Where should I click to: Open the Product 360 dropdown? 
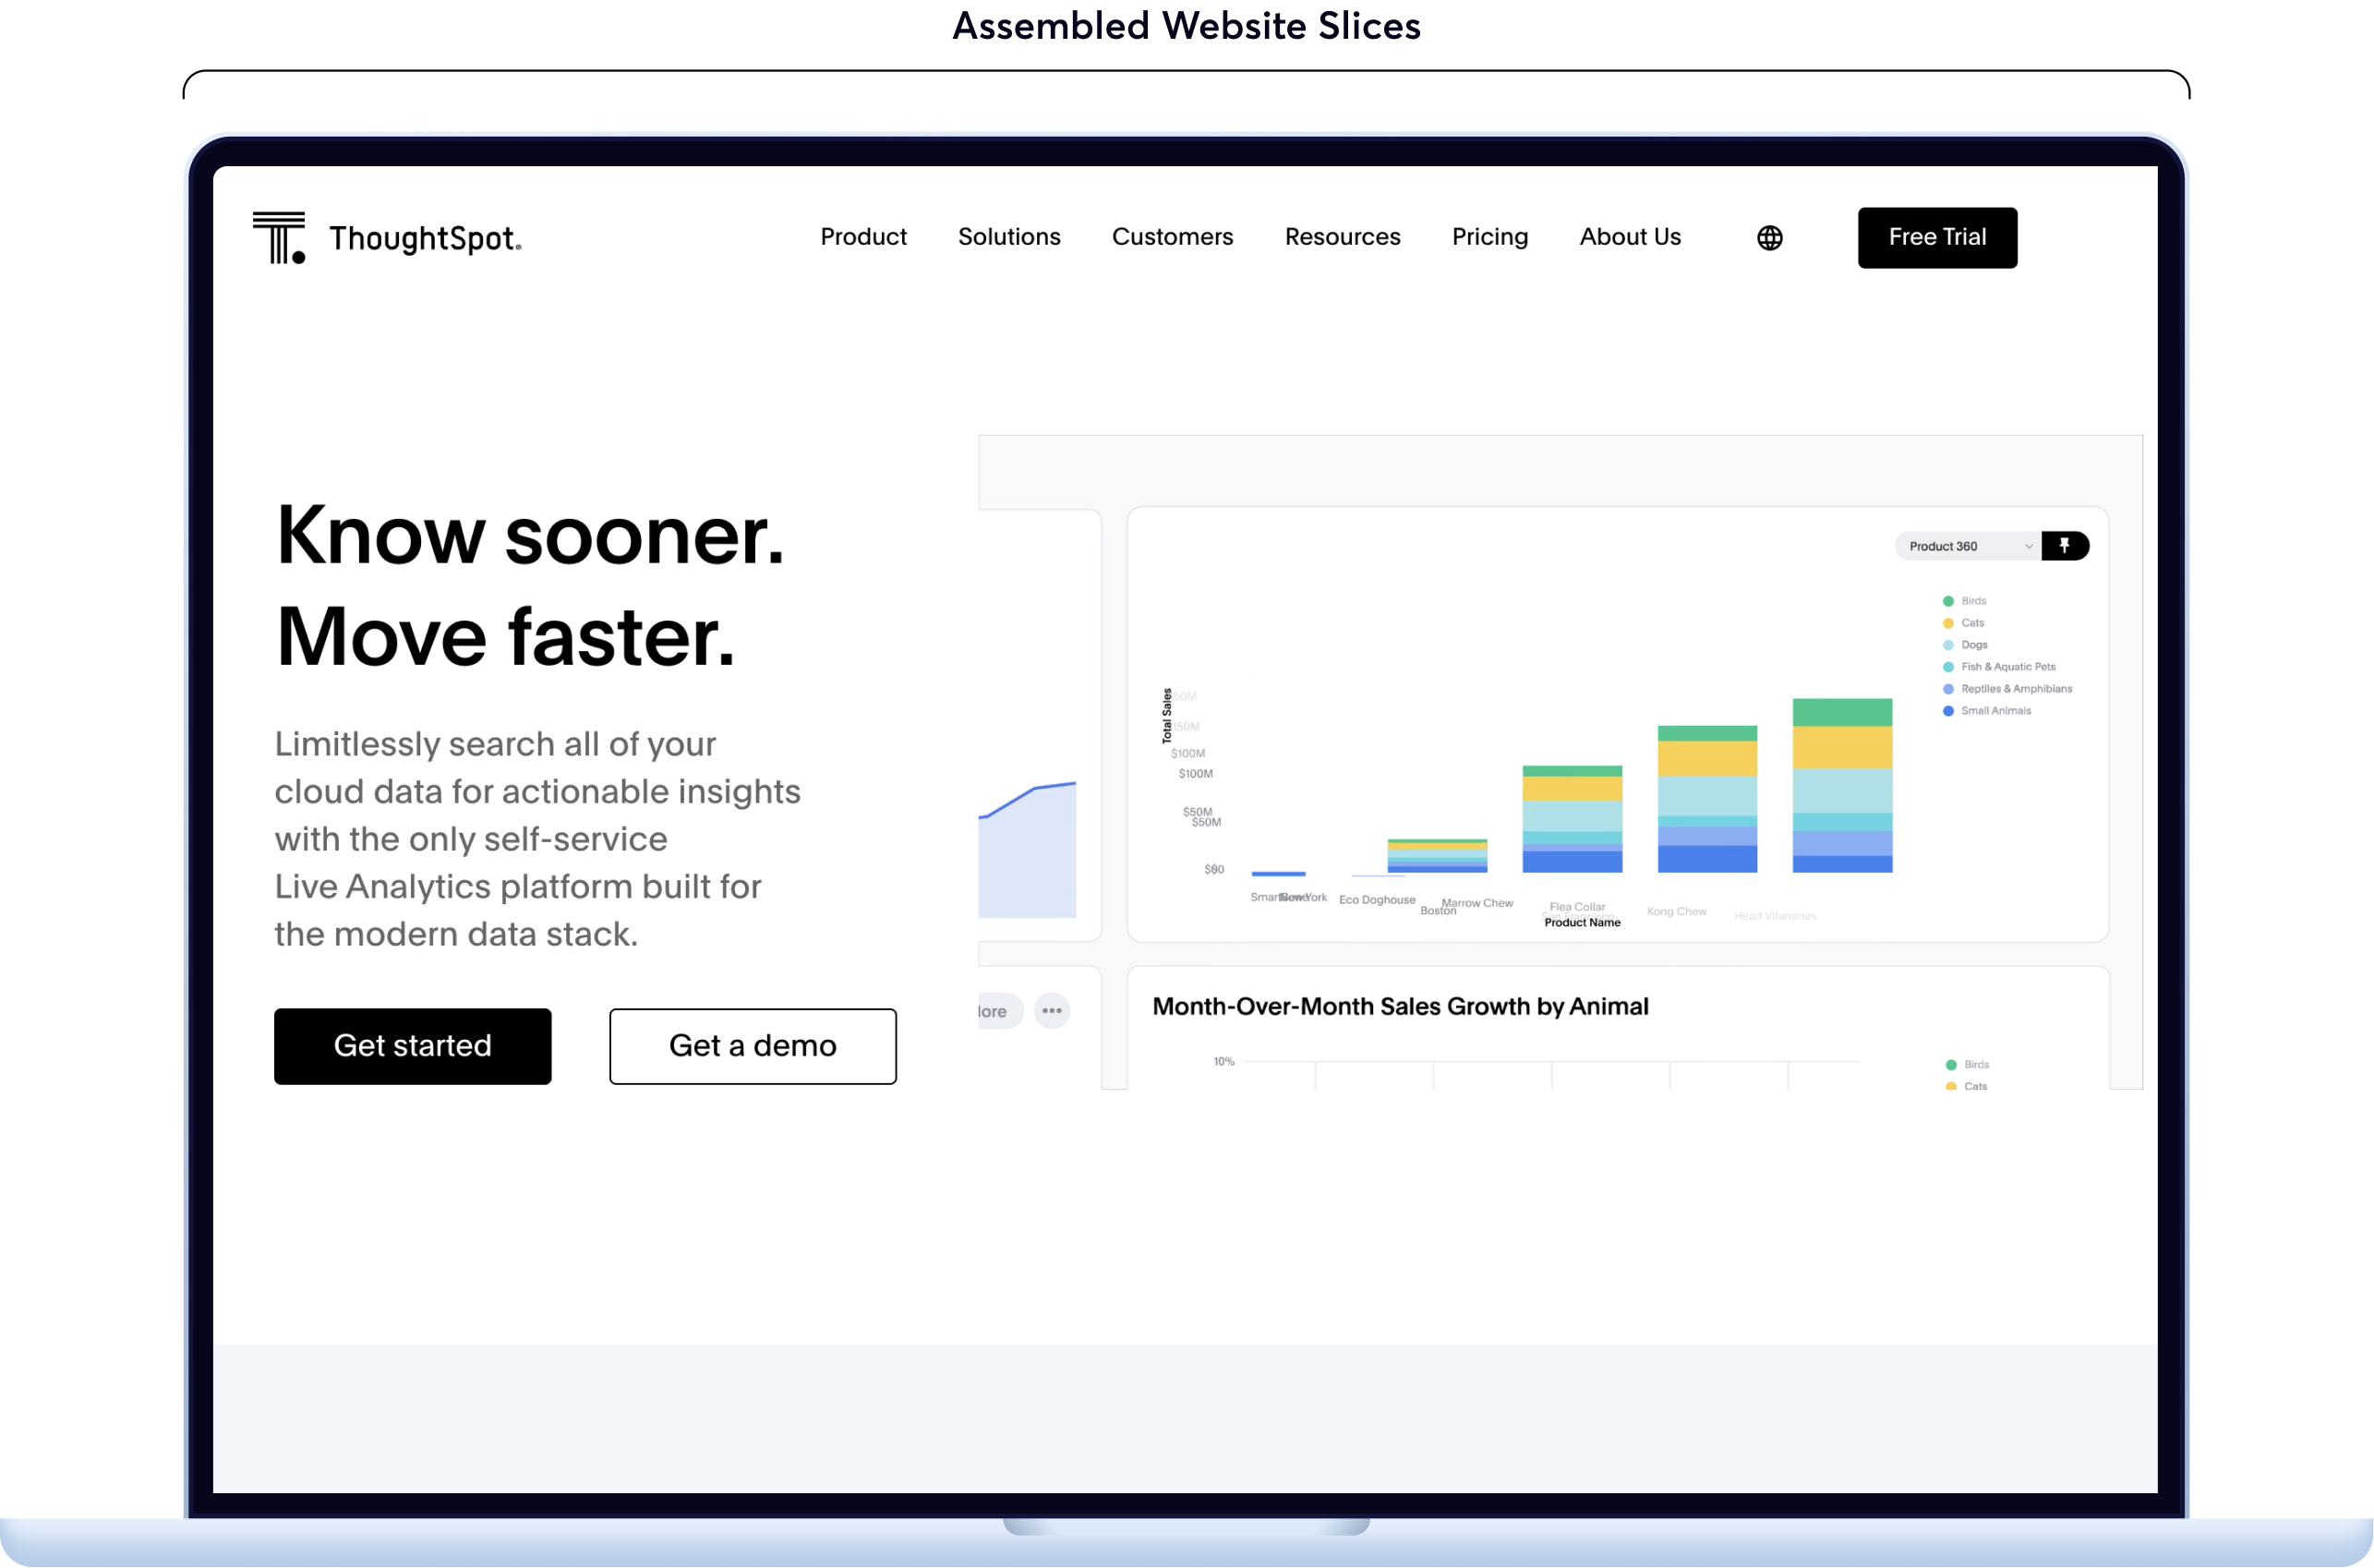[x=1966, y=546]
